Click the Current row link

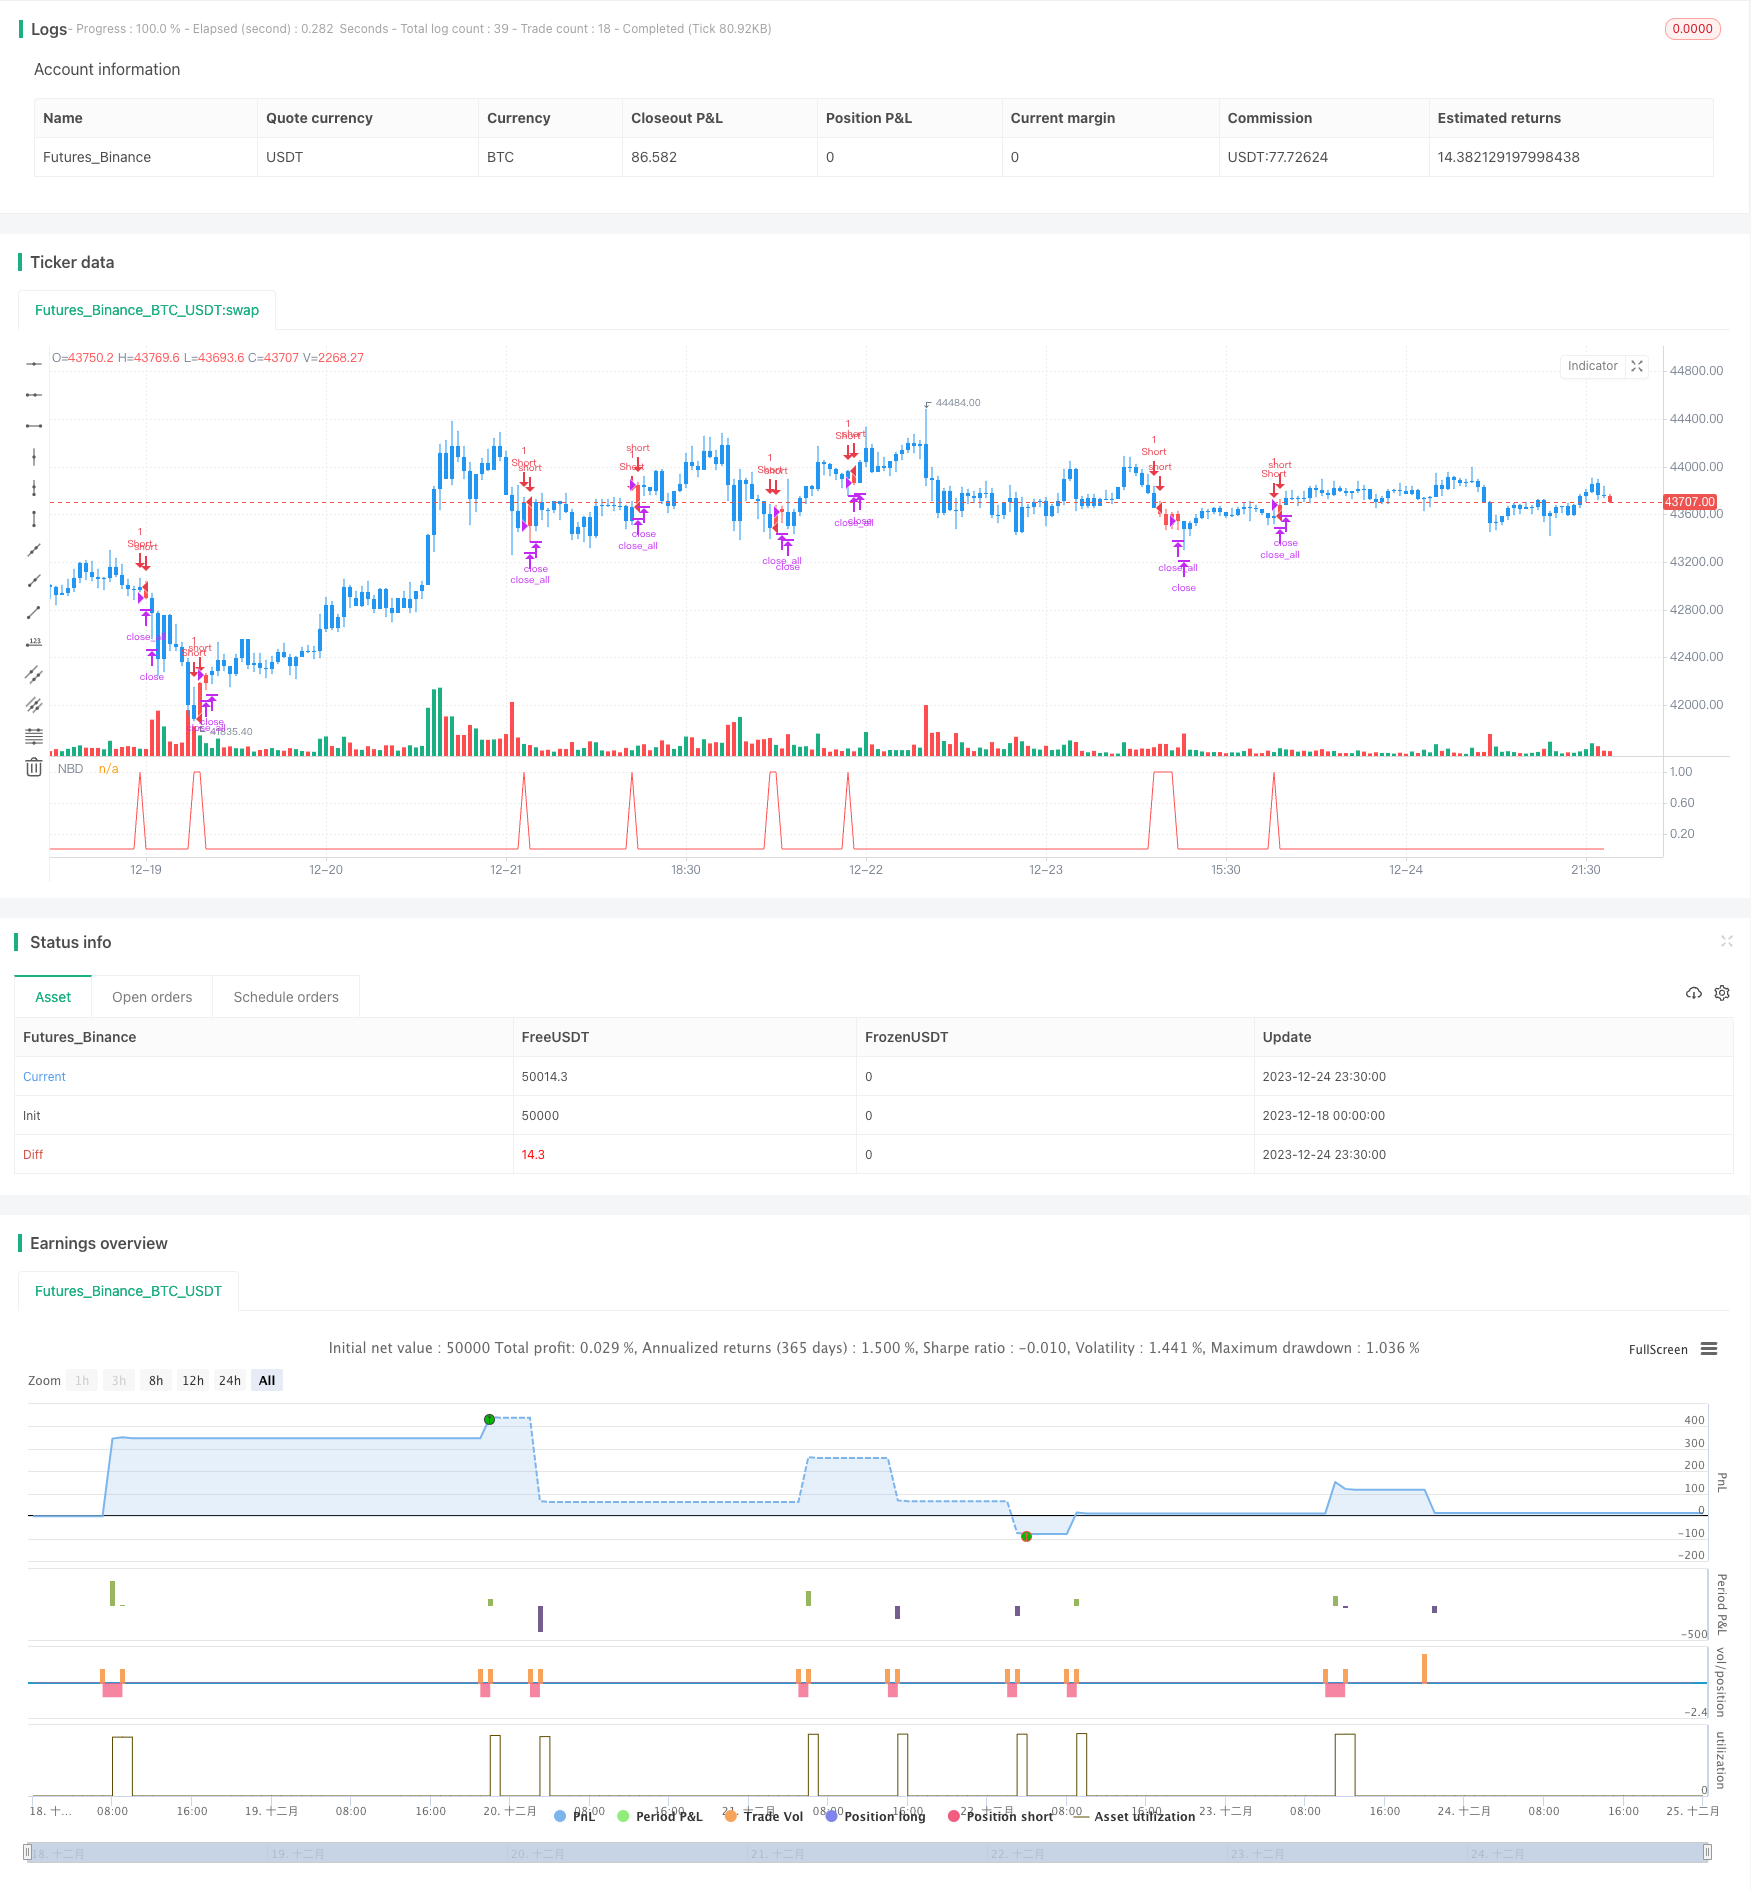[44, 1077]
